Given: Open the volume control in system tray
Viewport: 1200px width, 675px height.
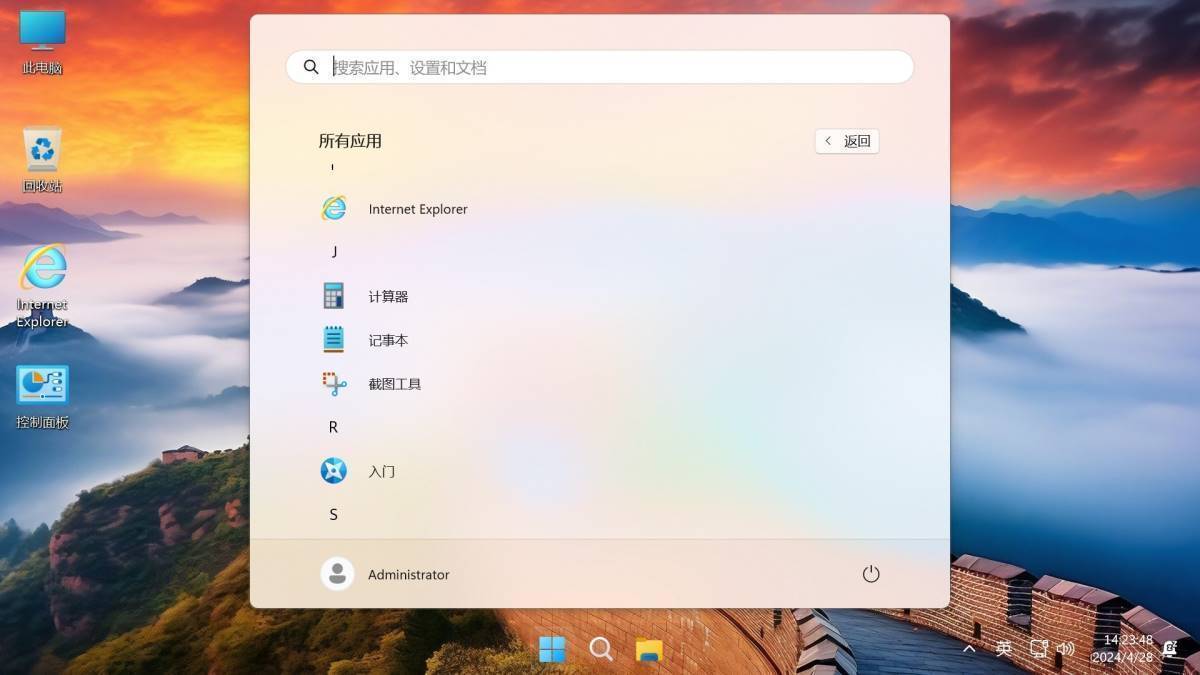Looking at the screenshot, I should (1064, 649).
